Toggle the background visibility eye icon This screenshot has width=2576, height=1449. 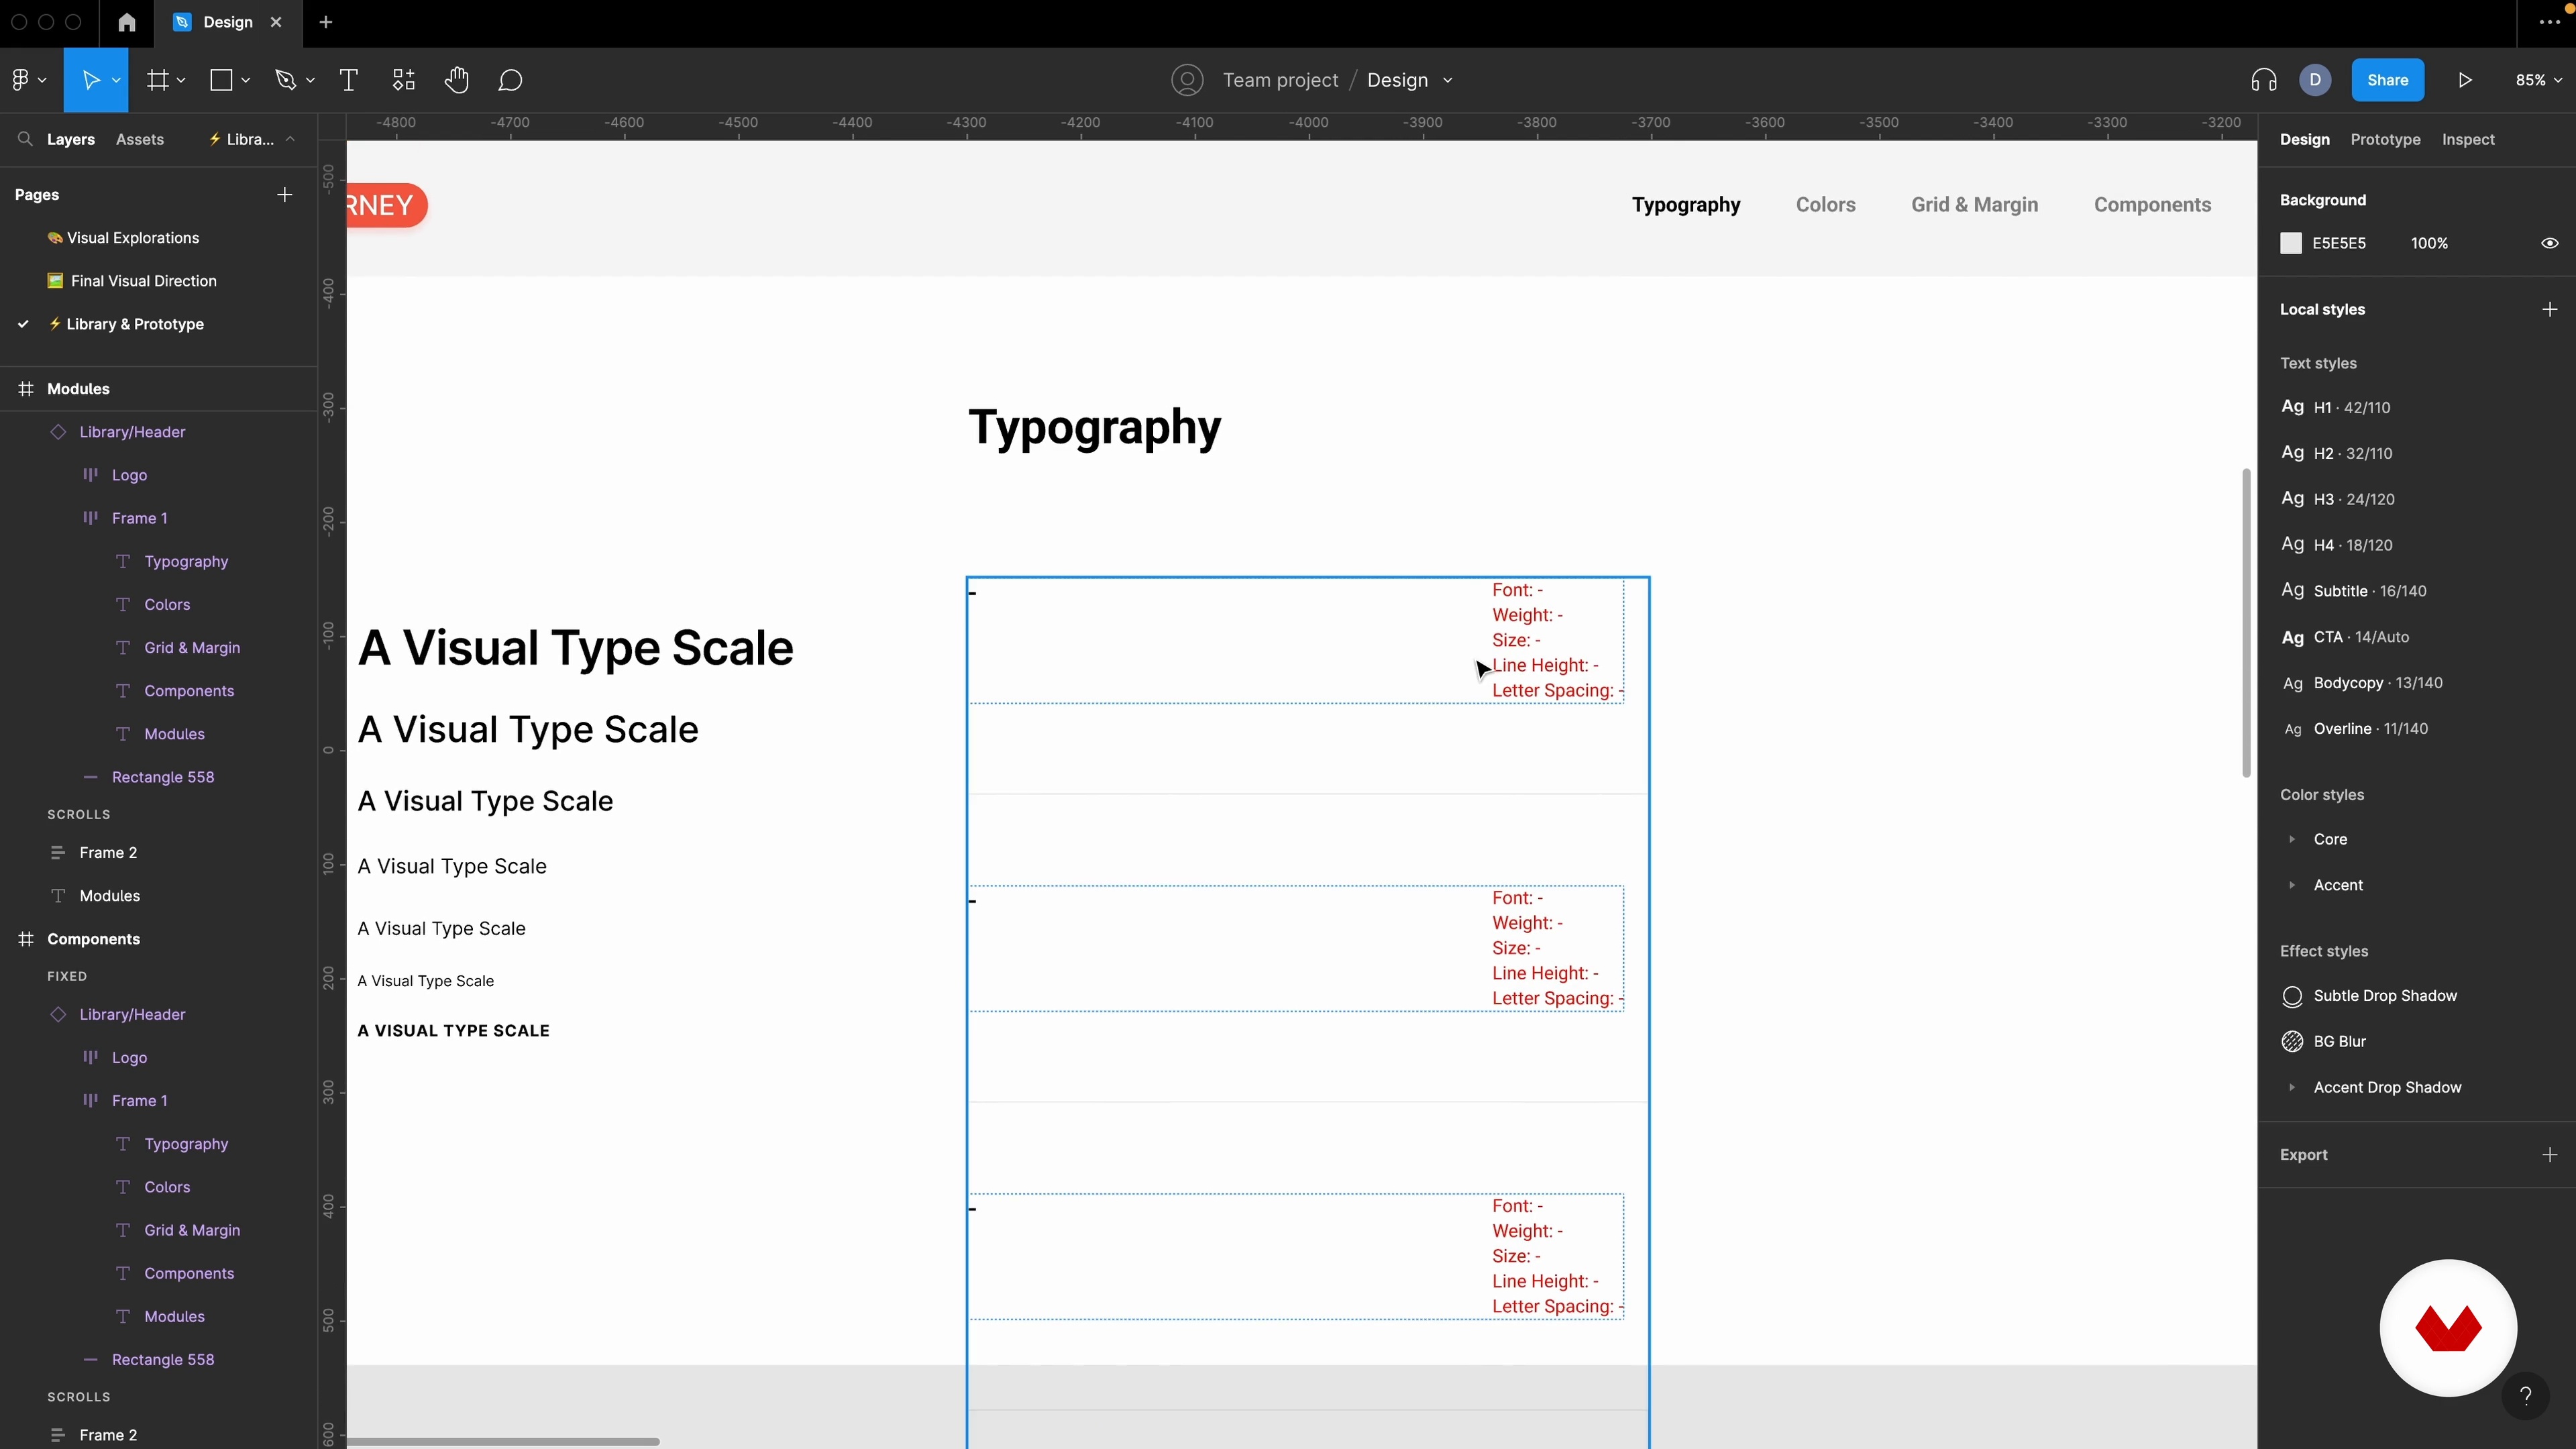pos(2549,243)
